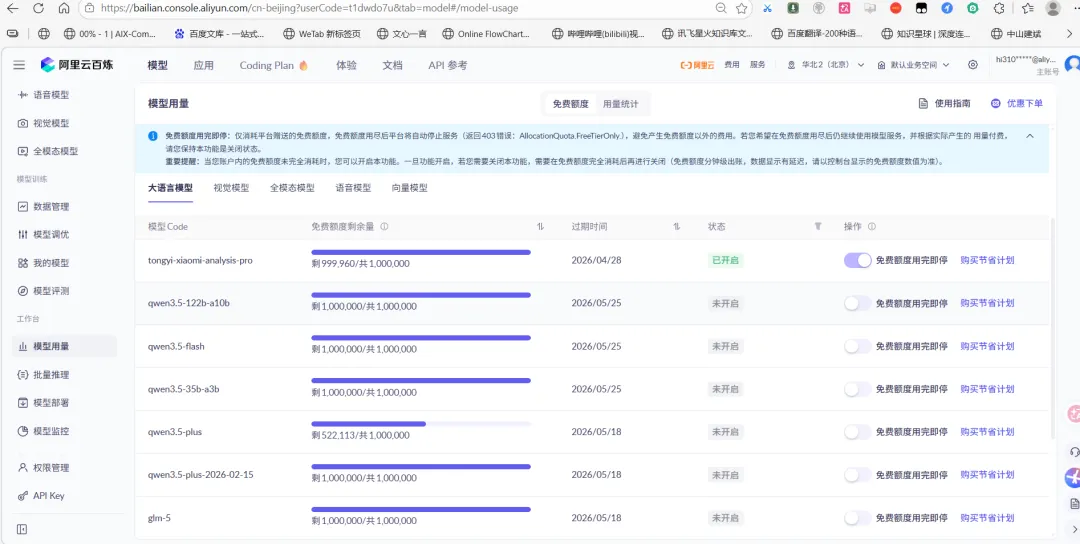Click the qwen3.5-plus quota progress bar

[421, 423]
